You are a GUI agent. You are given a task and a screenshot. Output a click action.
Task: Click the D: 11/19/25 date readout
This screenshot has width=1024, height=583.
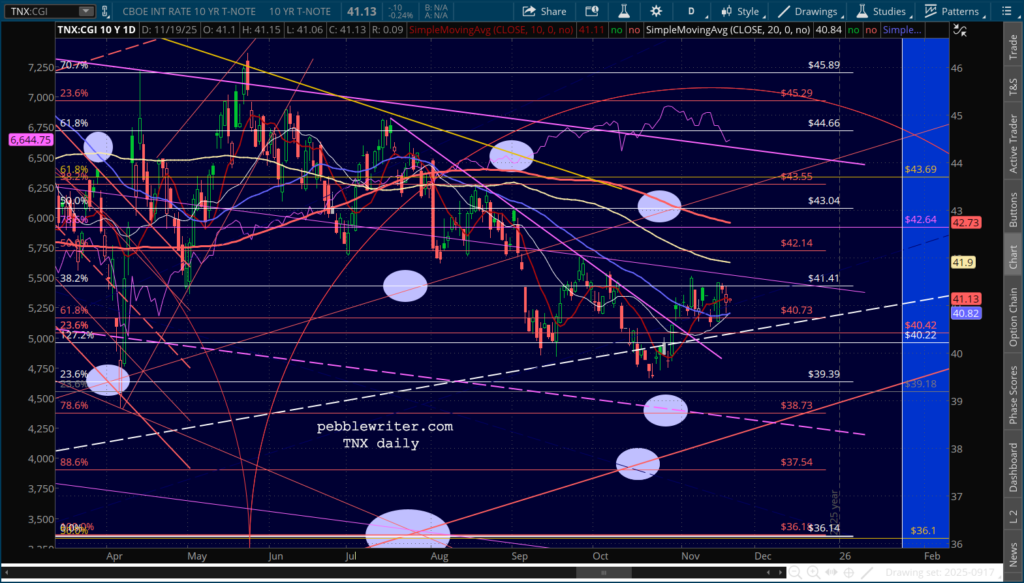tap(168, 30)
